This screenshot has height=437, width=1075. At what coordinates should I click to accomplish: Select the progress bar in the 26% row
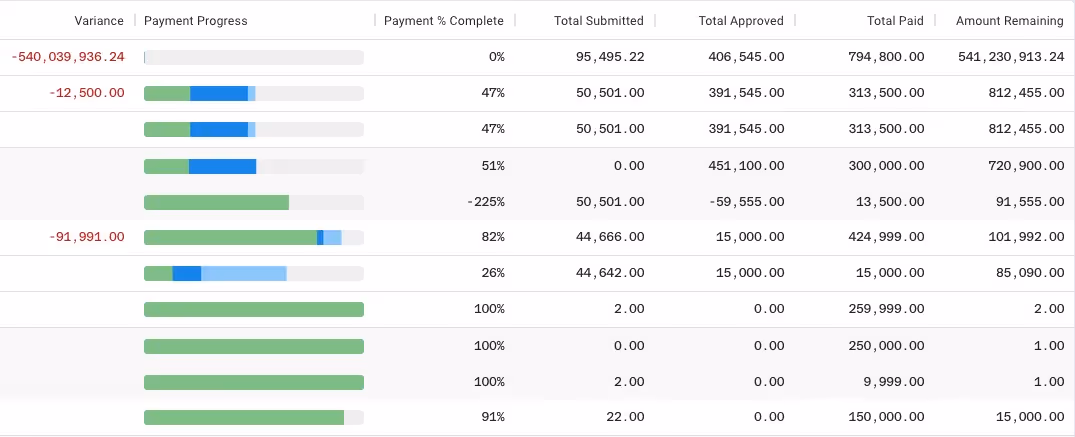click(x=254, y=273)
